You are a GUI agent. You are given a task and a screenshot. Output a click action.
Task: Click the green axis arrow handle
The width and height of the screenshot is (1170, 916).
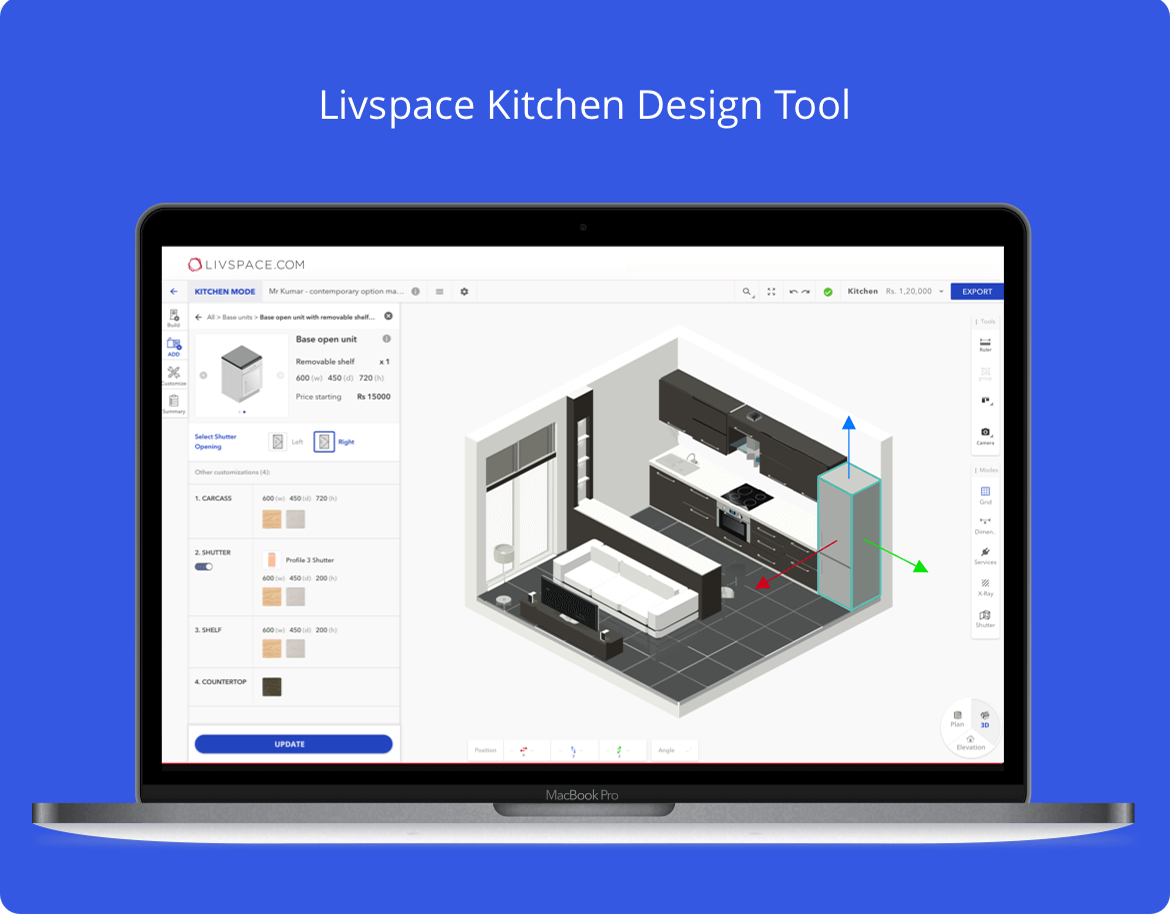pyautogui.click(x=920, y=567)
